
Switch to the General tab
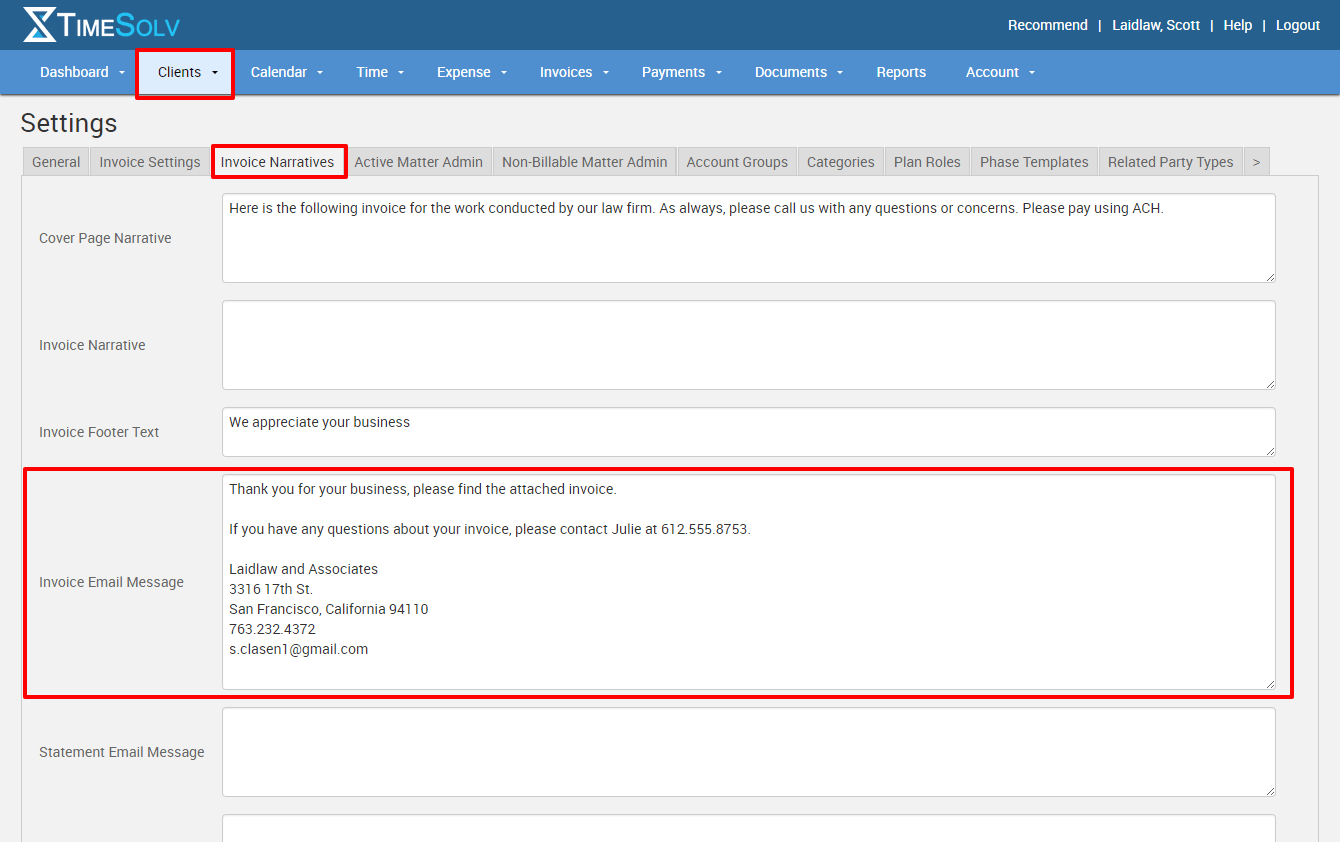55,161
